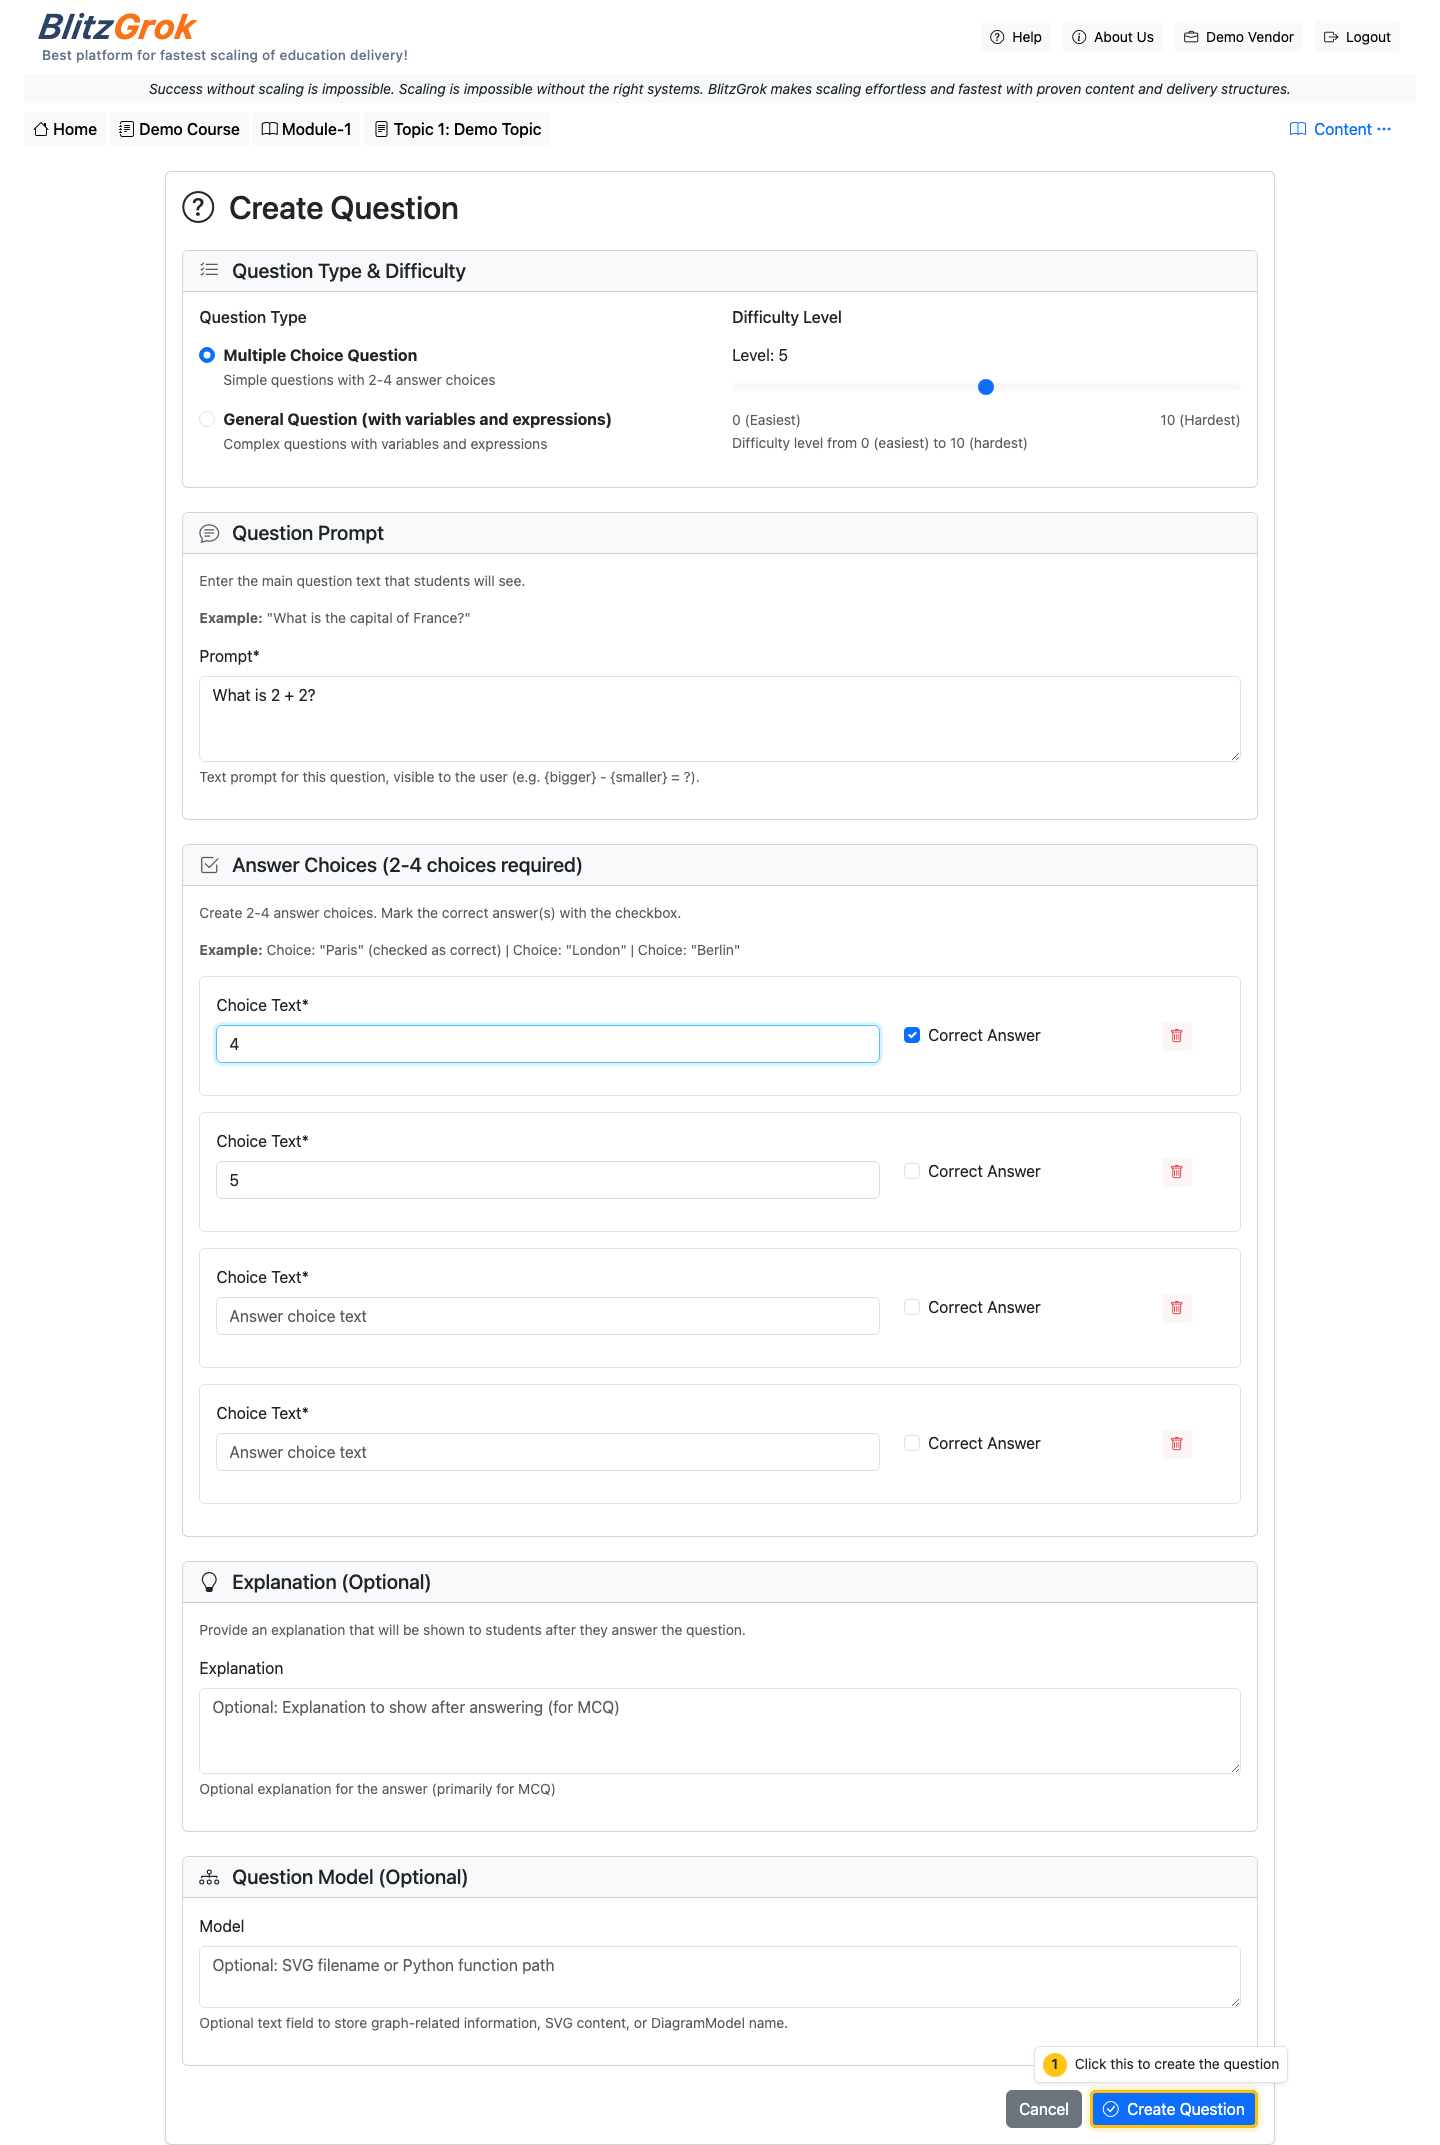Viewport: 1440px width, 2145px height.
Task: Click the Explanation lightbulb icon
Action: tap(209, 1582)
